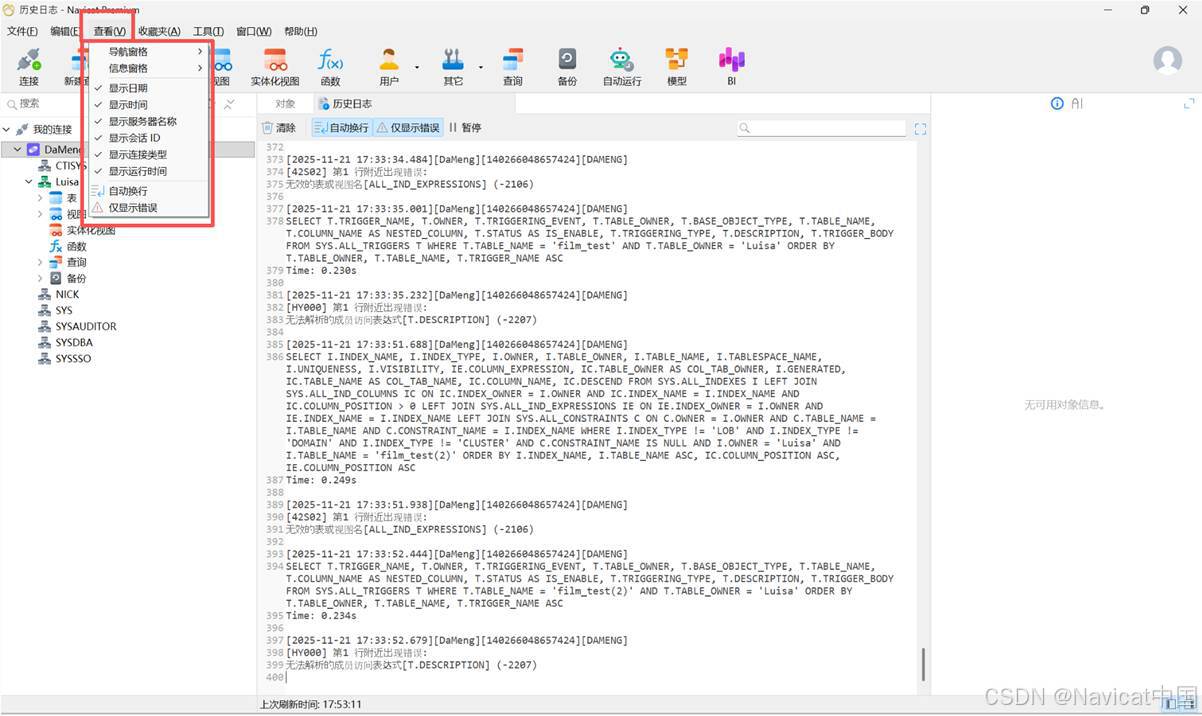Click the expand icon in AI panel
This screenshot has width=1202, height=716.
click(1189, 103)
